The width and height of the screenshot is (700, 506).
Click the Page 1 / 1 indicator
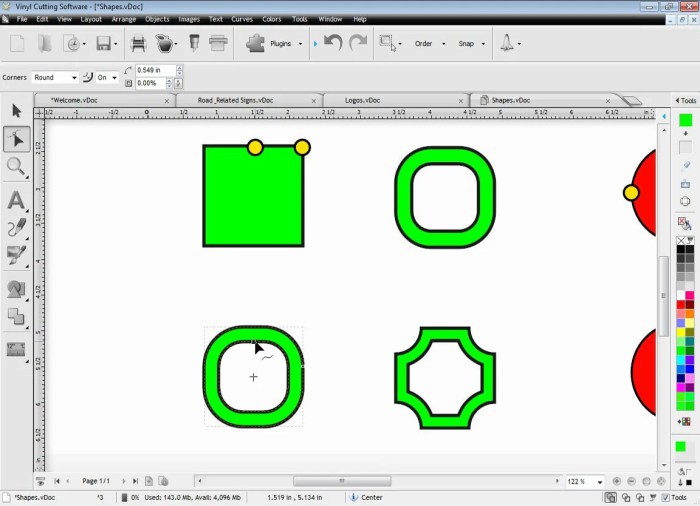[96, 481]
